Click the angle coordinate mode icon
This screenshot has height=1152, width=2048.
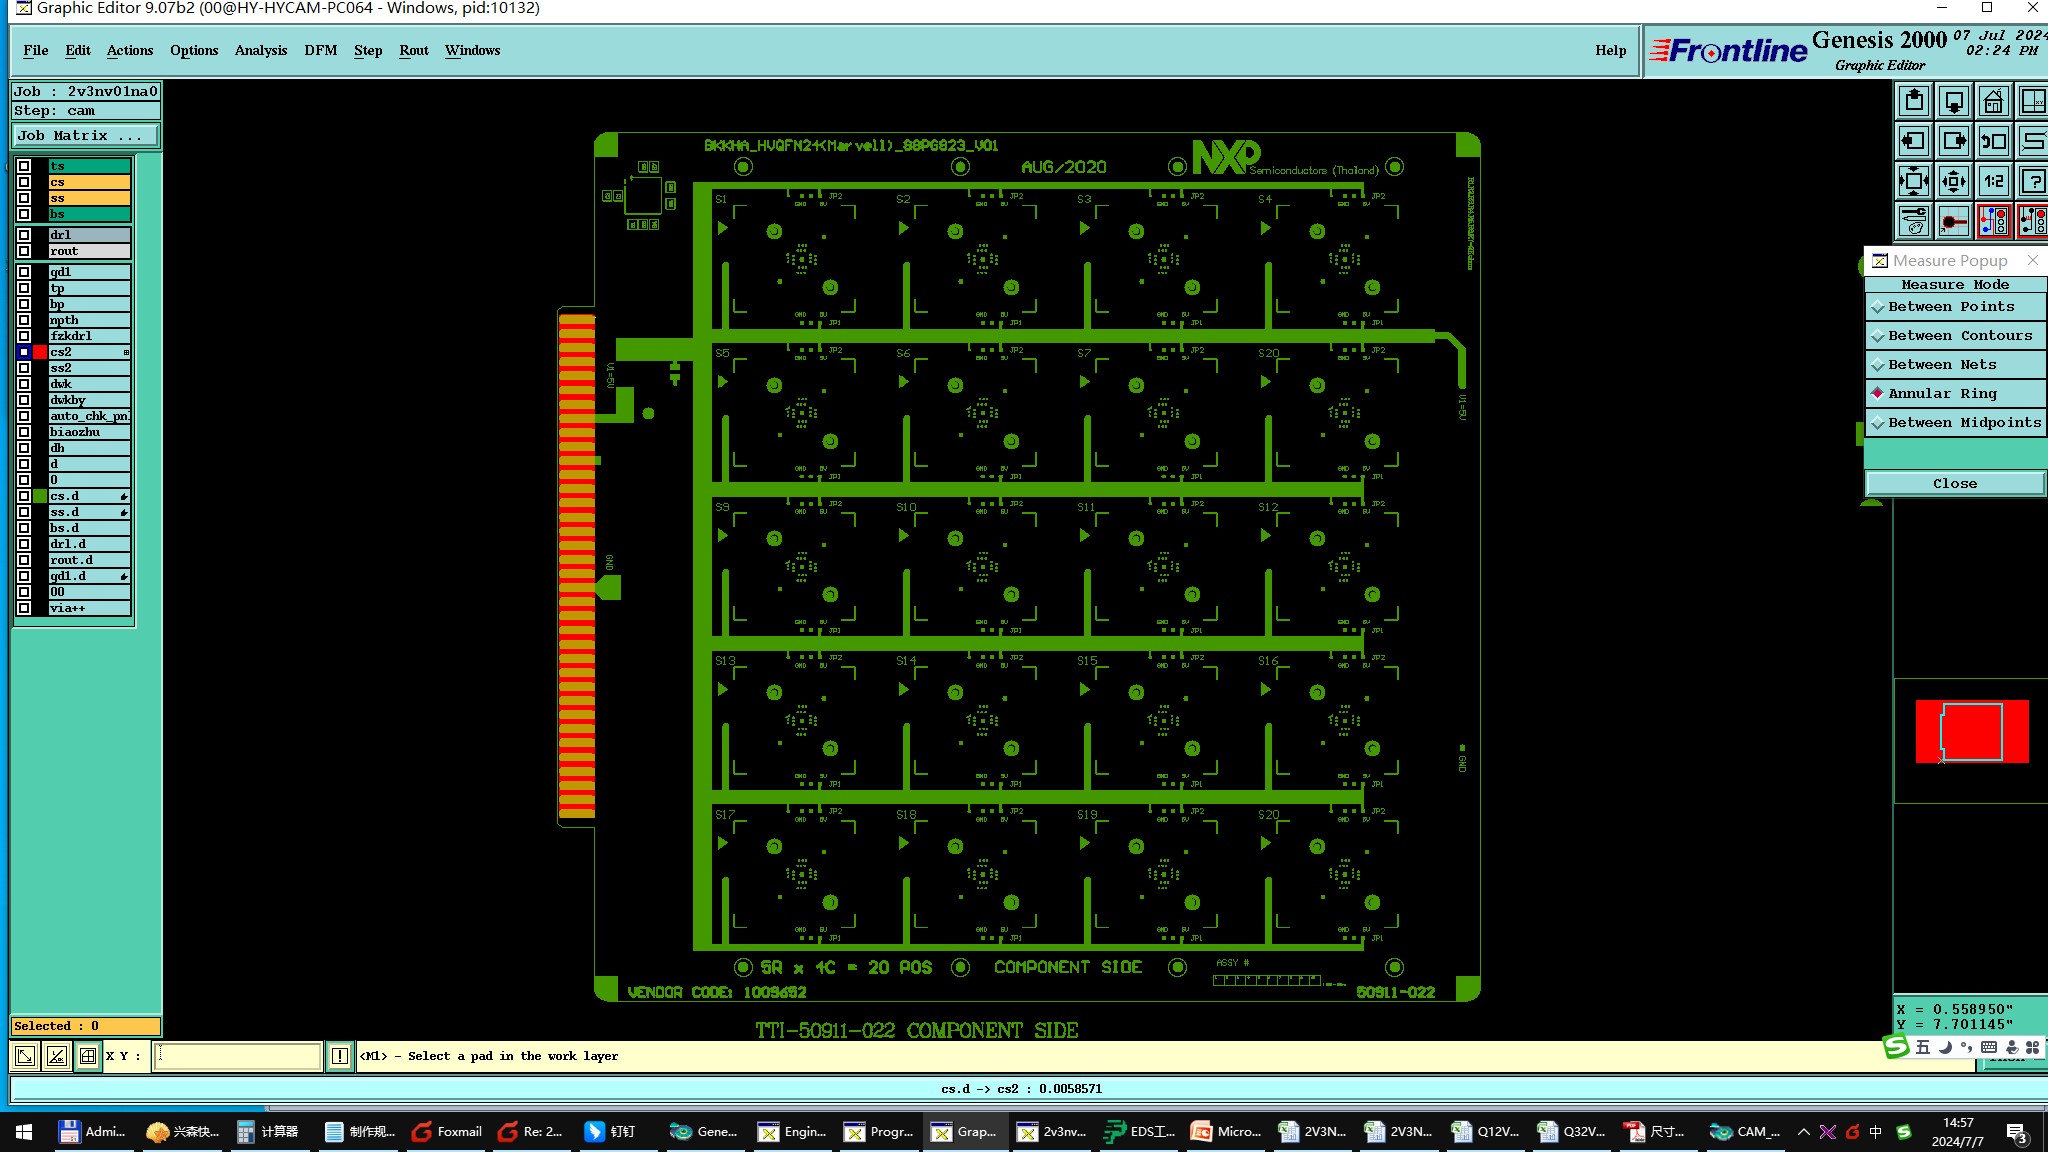coord(57,1056)
